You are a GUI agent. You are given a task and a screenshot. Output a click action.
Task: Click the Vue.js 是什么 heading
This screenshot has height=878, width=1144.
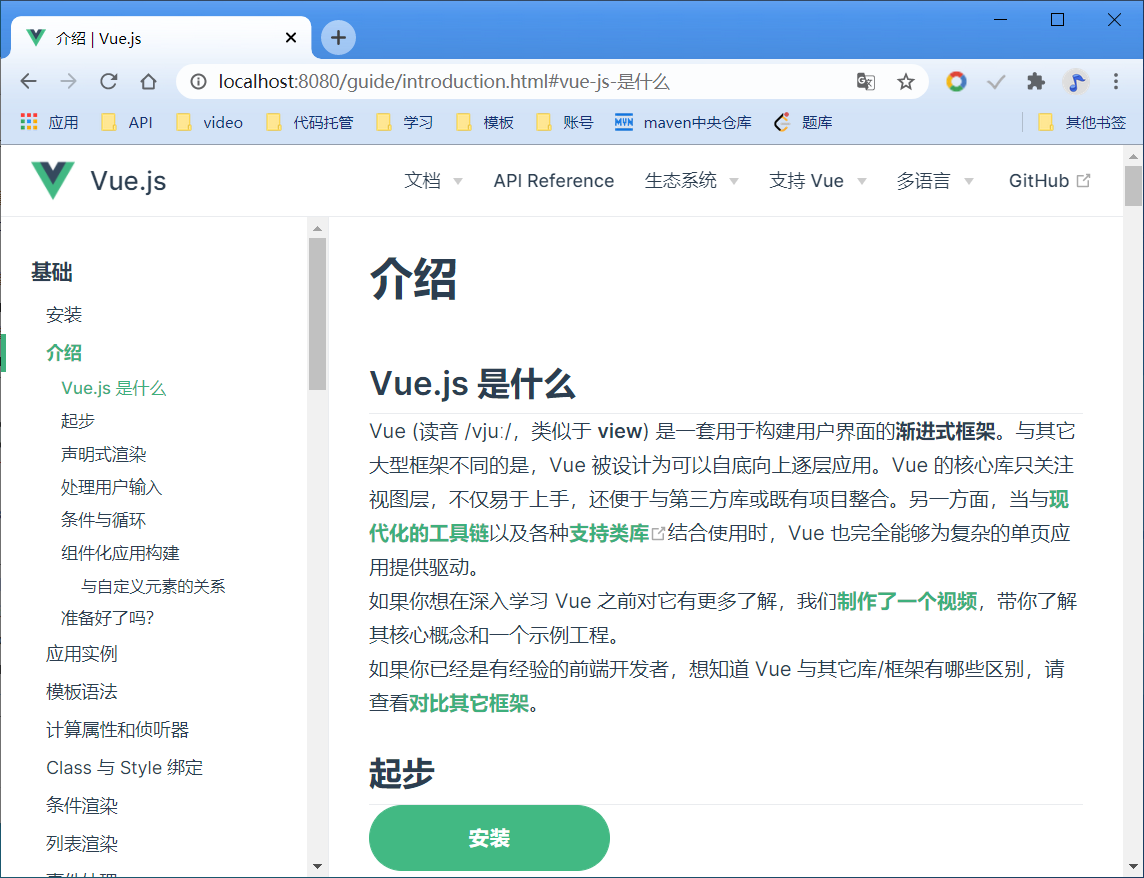473,382
